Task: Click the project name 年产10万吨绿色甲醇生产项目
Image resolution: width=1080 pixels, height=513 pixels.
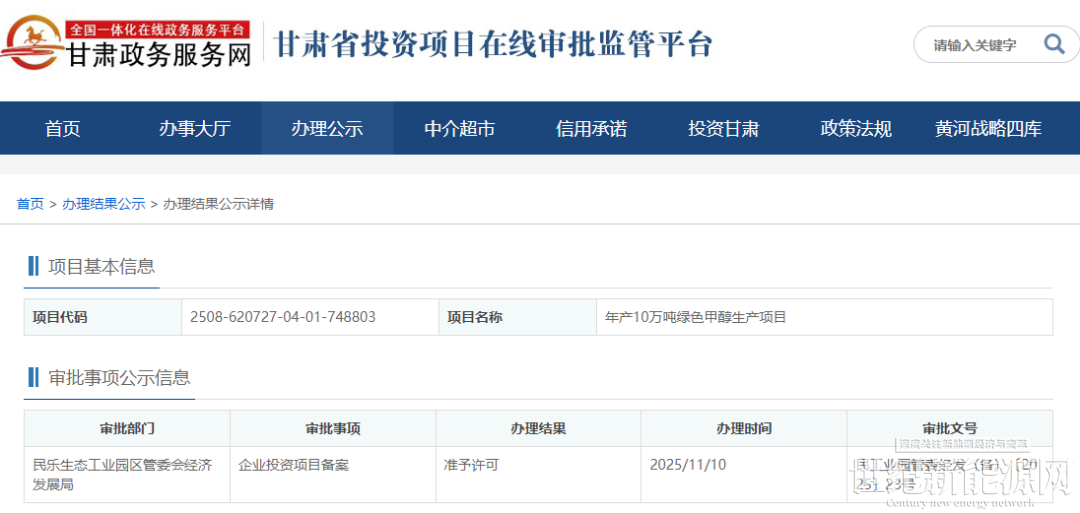Action: click(x=696, y=317)
